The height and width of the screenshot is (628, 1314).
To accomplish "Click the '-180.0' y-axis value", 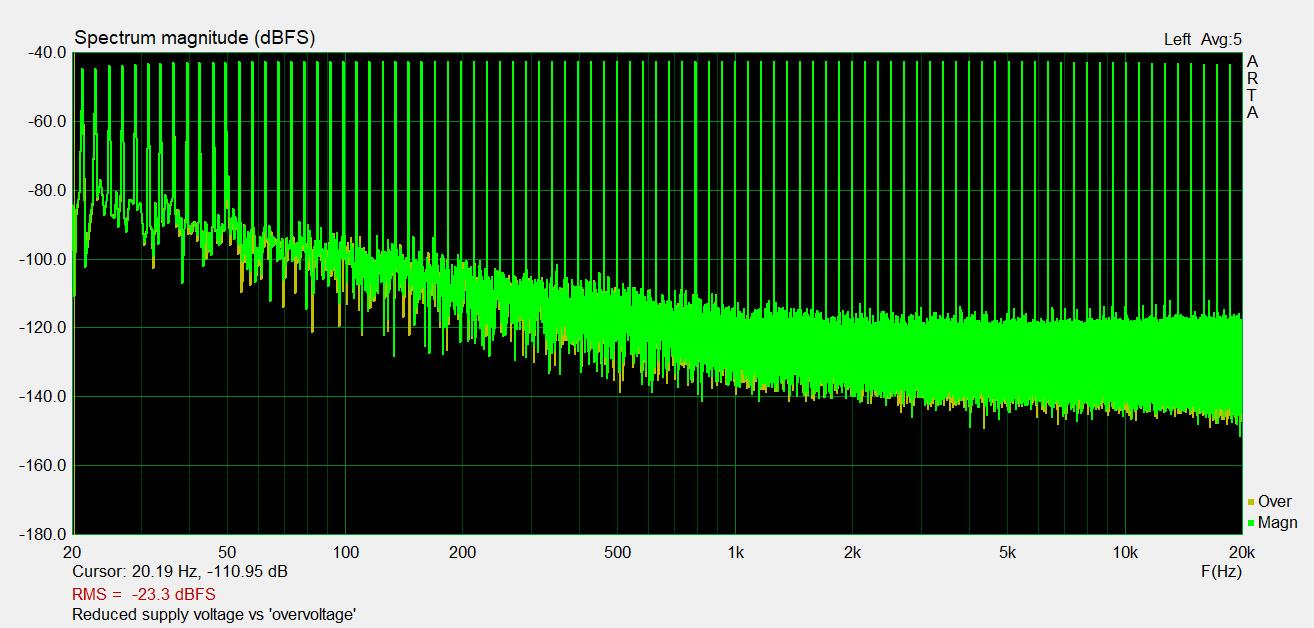I will [x=43, y=535].
